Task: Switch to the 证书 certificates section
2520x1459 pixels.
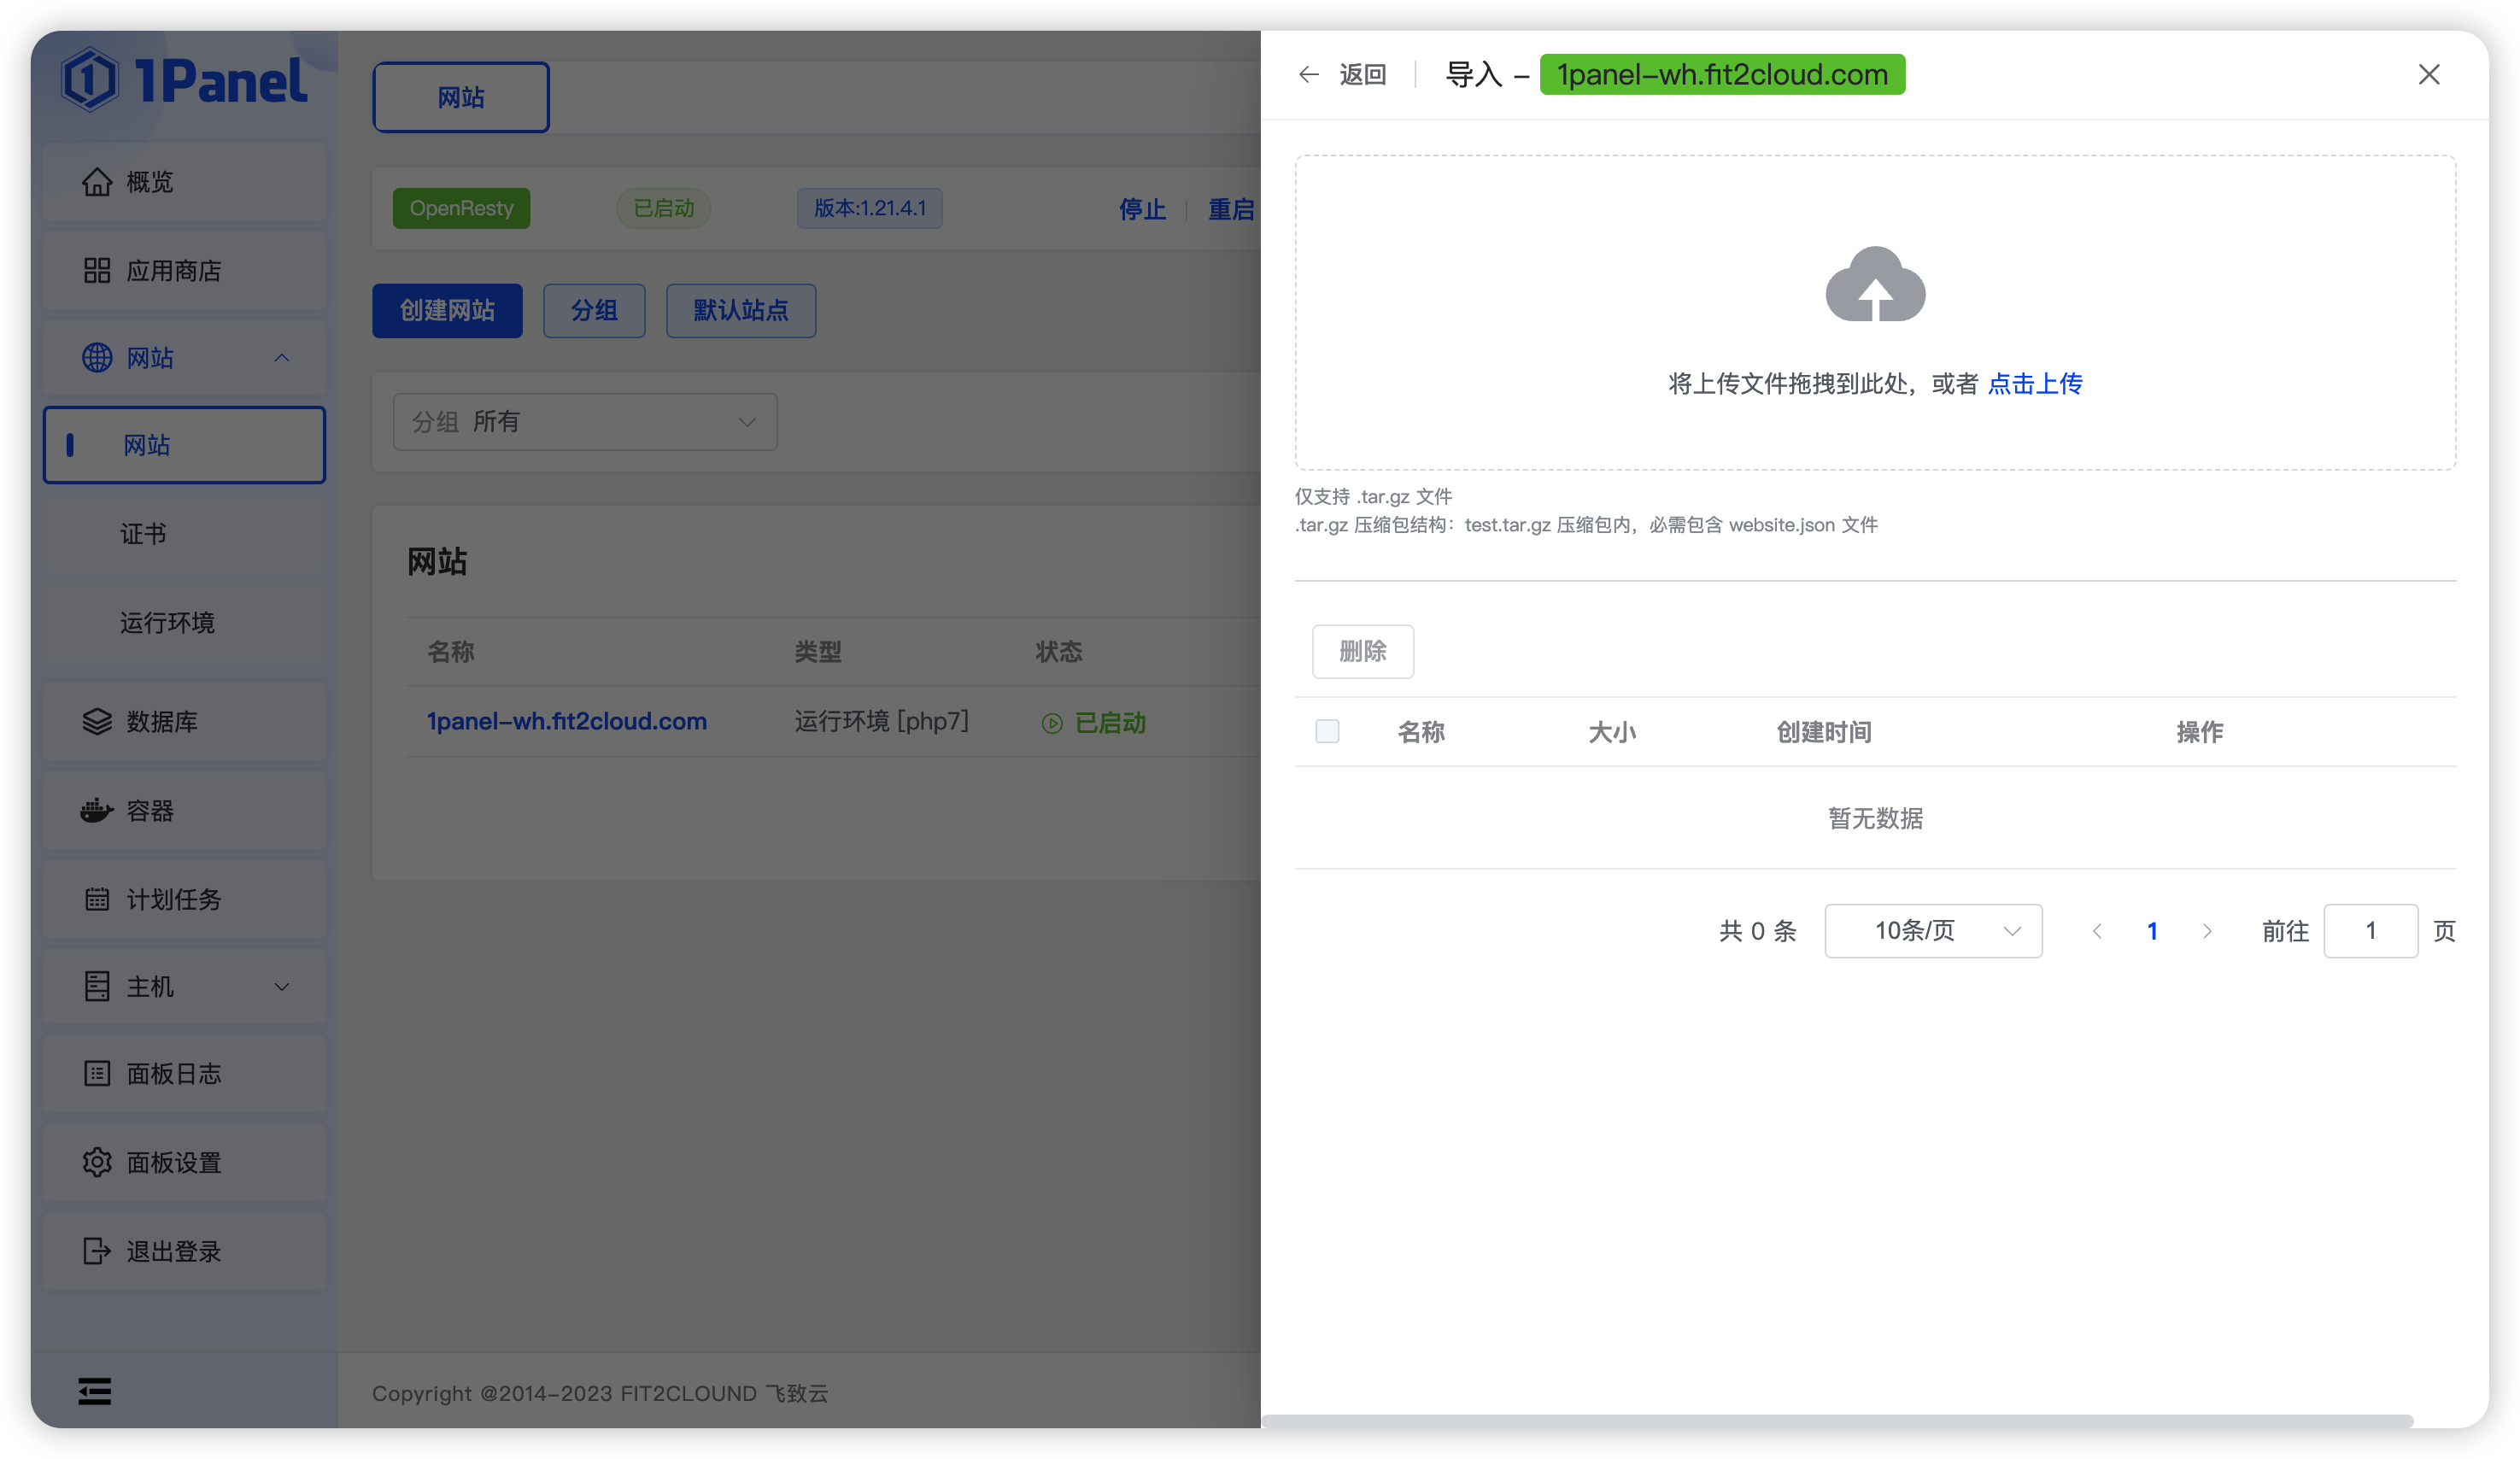Action: (x=144, y=534)
